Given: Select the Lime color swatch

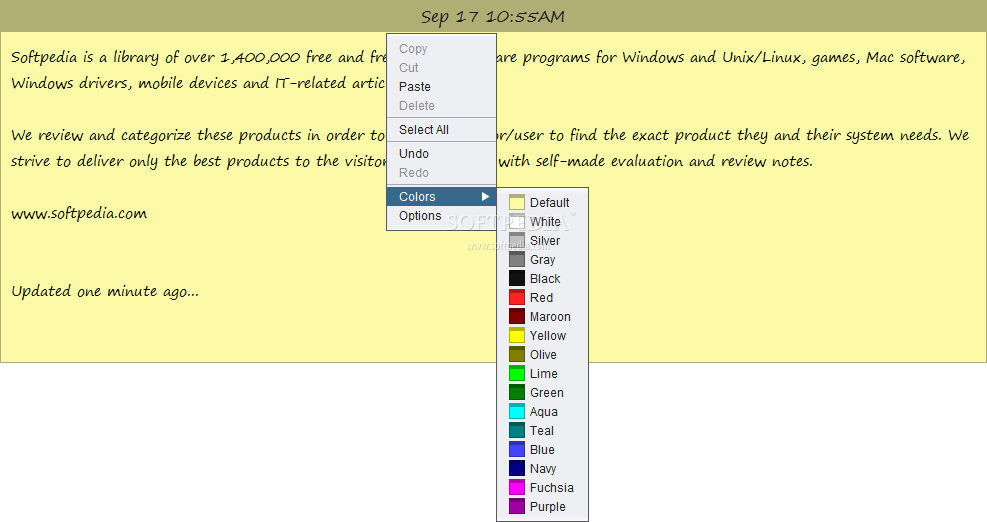Looking at the screenshot, I should tap(517, 373).
